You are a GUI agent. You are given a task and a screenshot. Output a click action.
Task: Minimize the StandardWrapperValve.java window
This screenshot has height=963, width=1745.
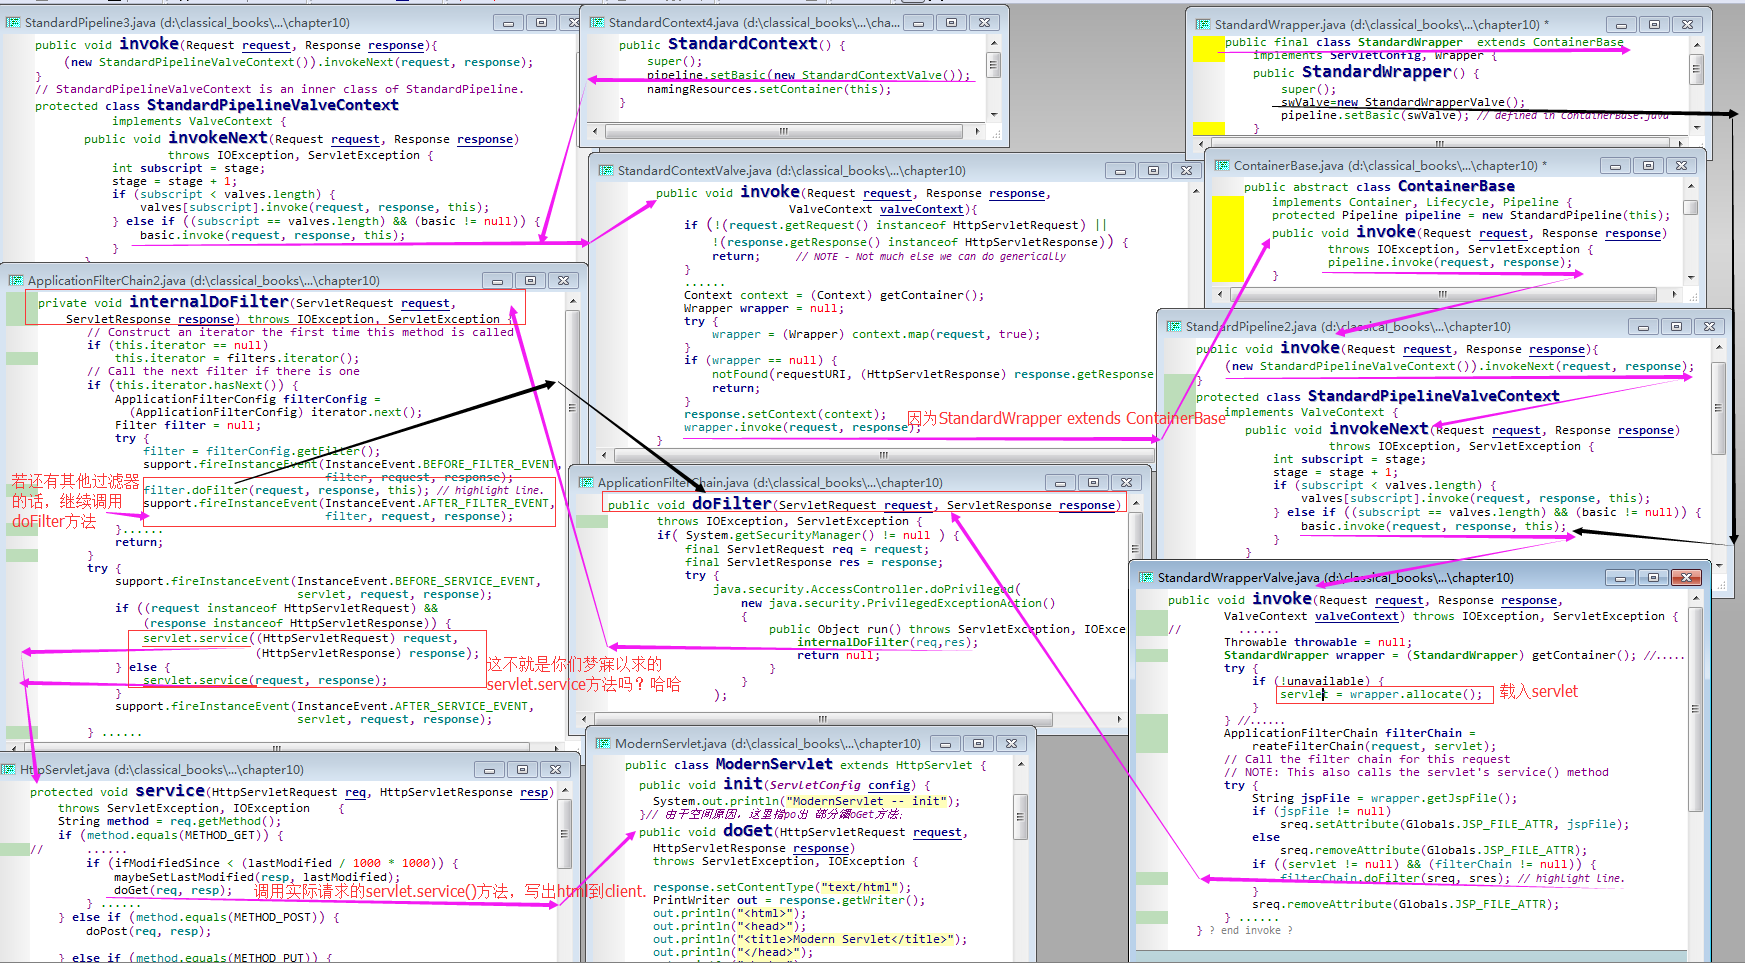(x=1621, y=577)
